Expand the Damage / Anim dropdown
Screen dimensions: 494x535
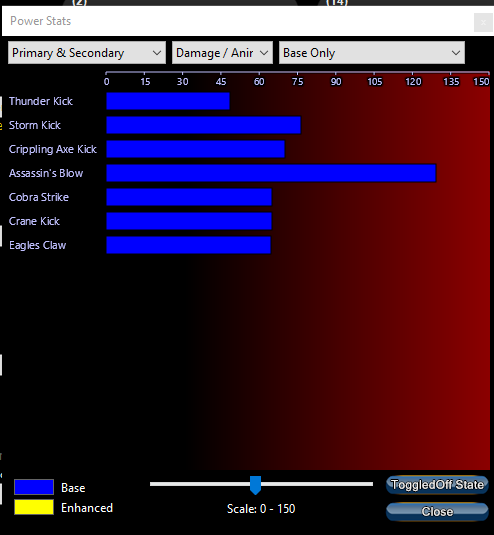click(222, 53)
